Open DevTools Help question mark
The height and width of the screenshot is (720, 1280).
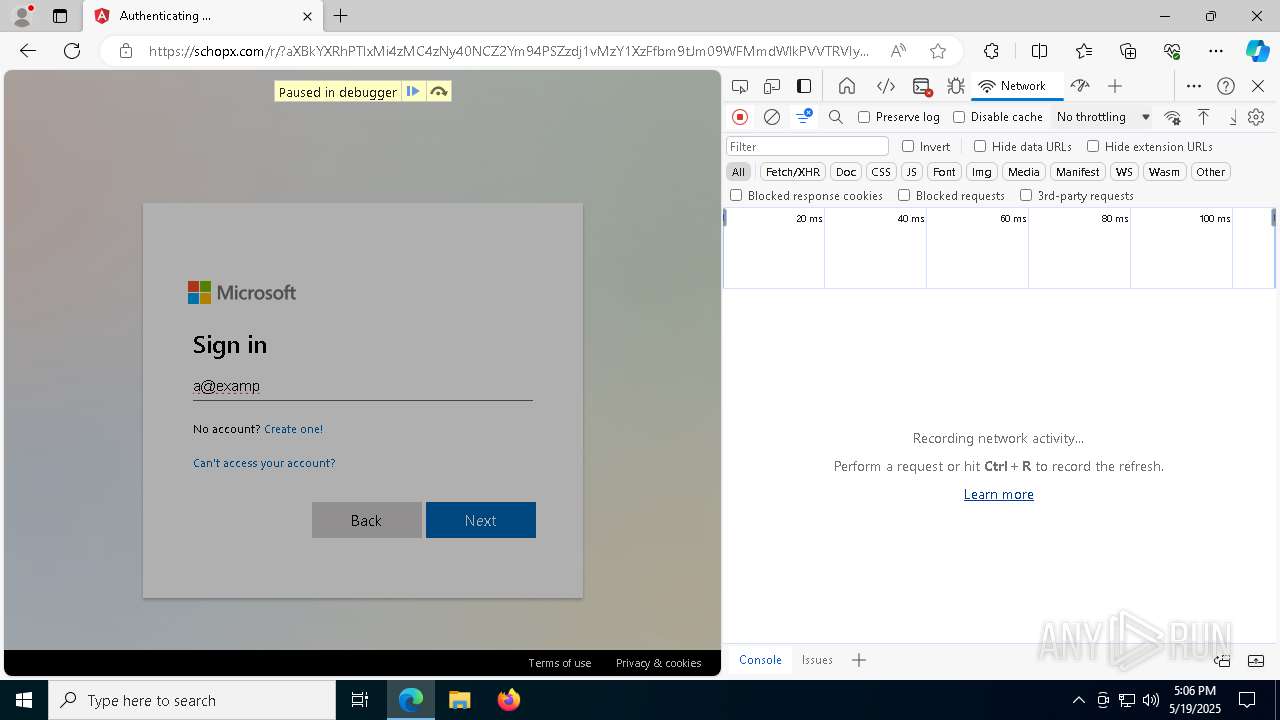click(1226, 86)
